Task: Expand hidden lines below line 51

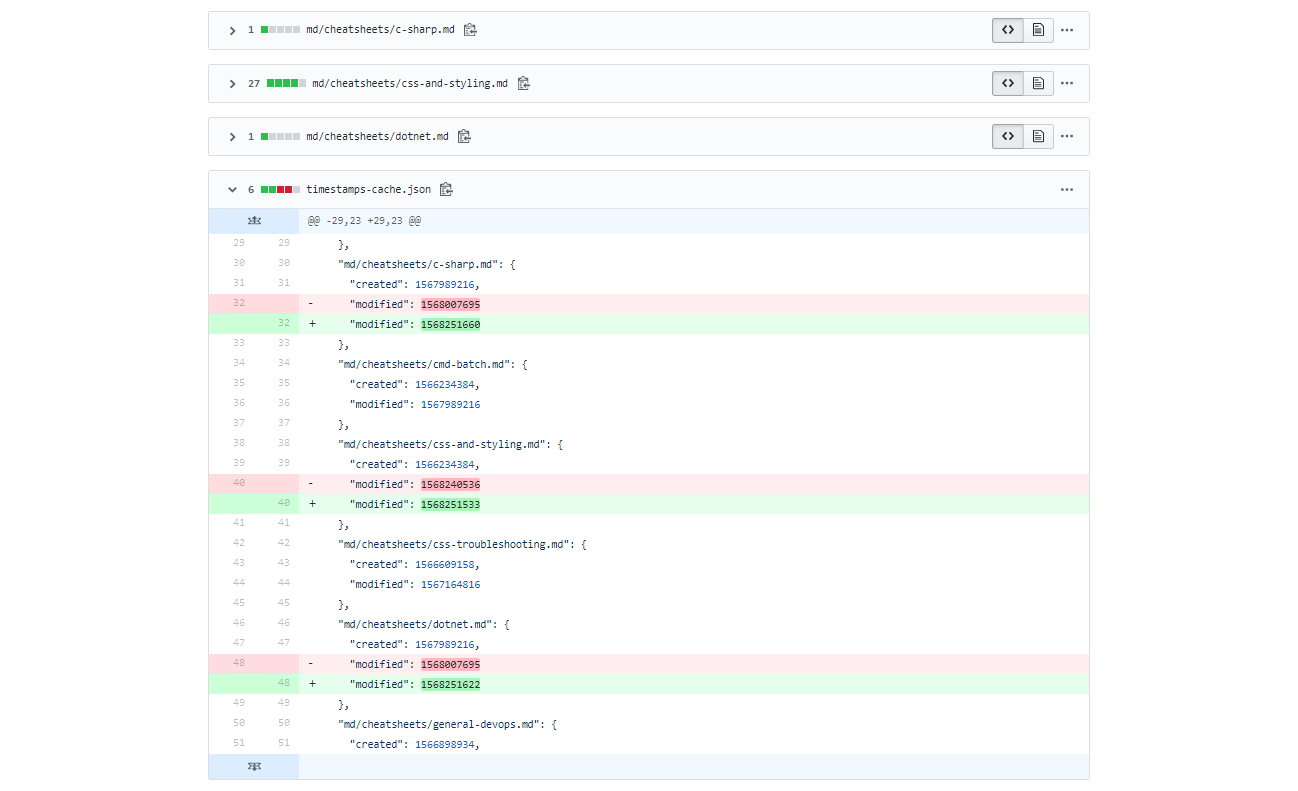Action: [x=254, y=766]
